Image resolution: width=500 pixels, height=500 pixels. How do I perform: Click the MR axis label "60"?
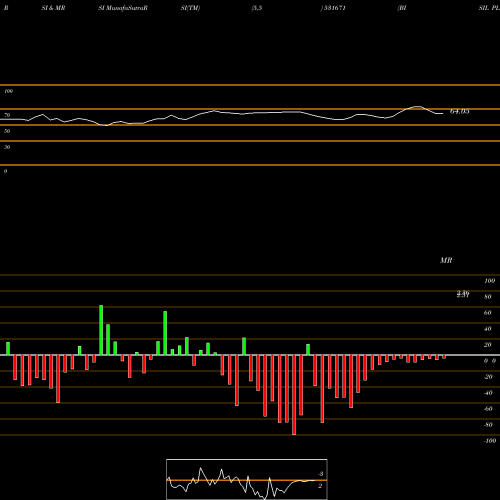488,313
